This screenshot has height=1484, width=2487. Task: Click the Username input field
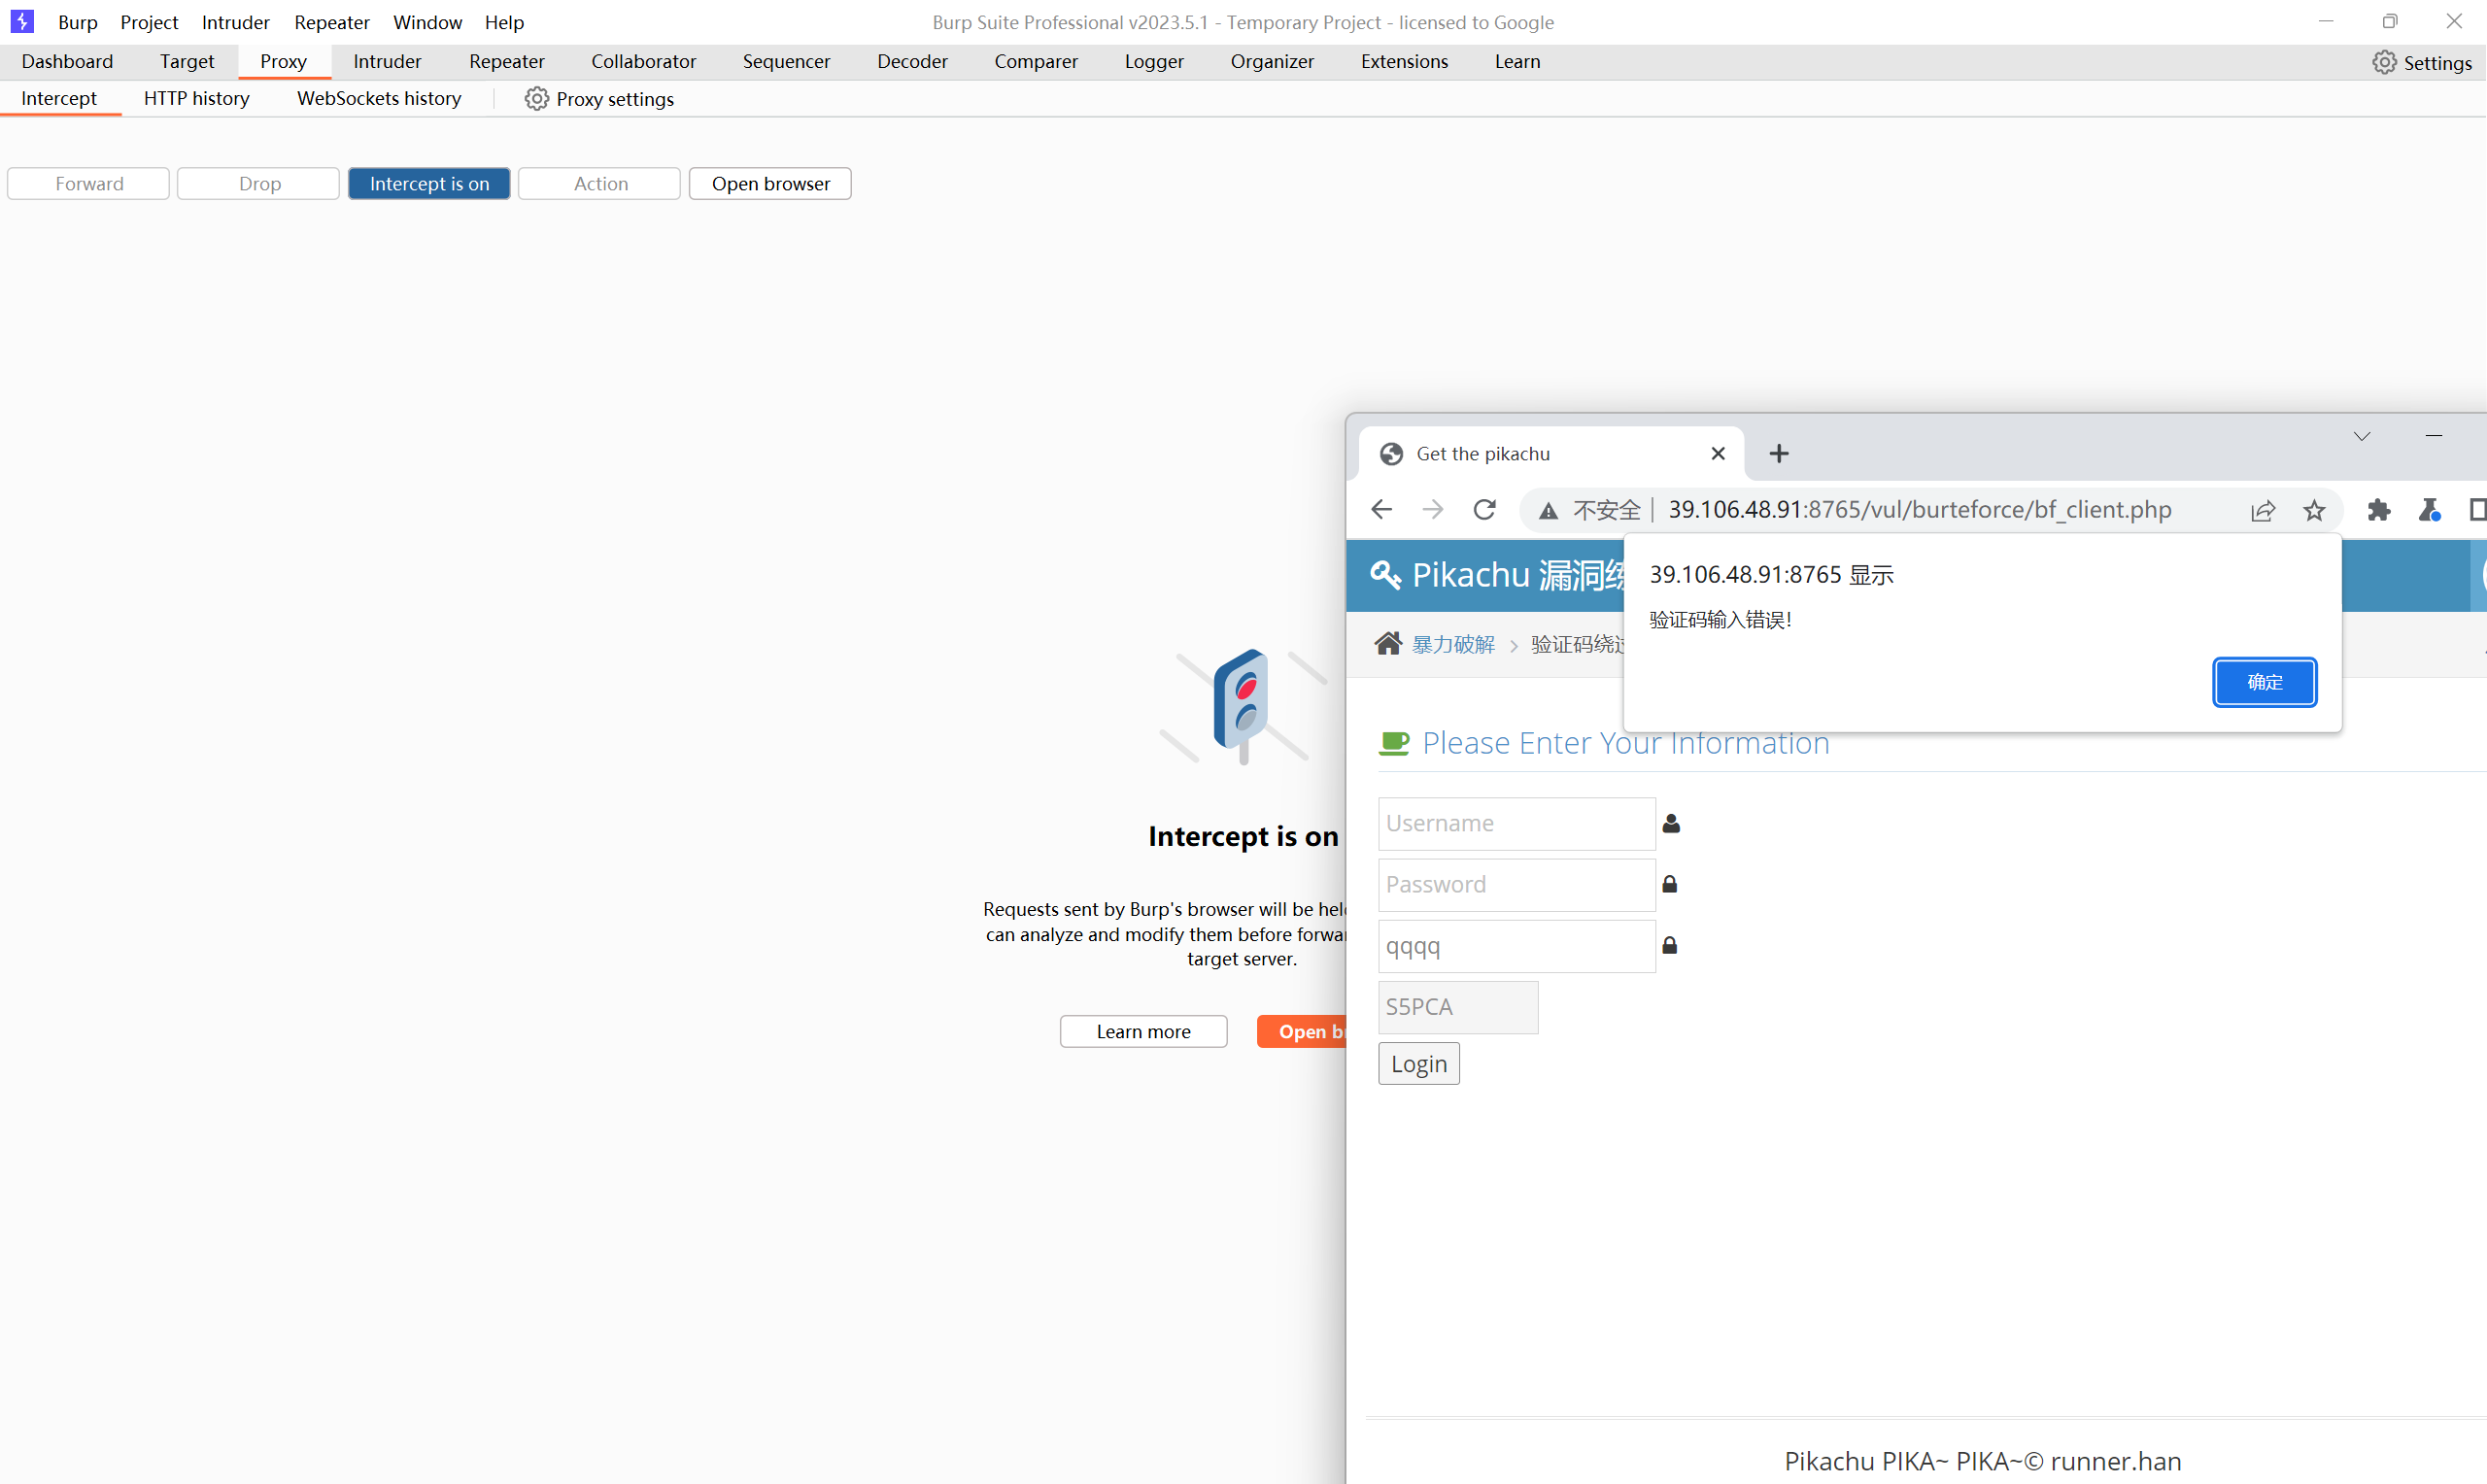[x=1516, y=823]
